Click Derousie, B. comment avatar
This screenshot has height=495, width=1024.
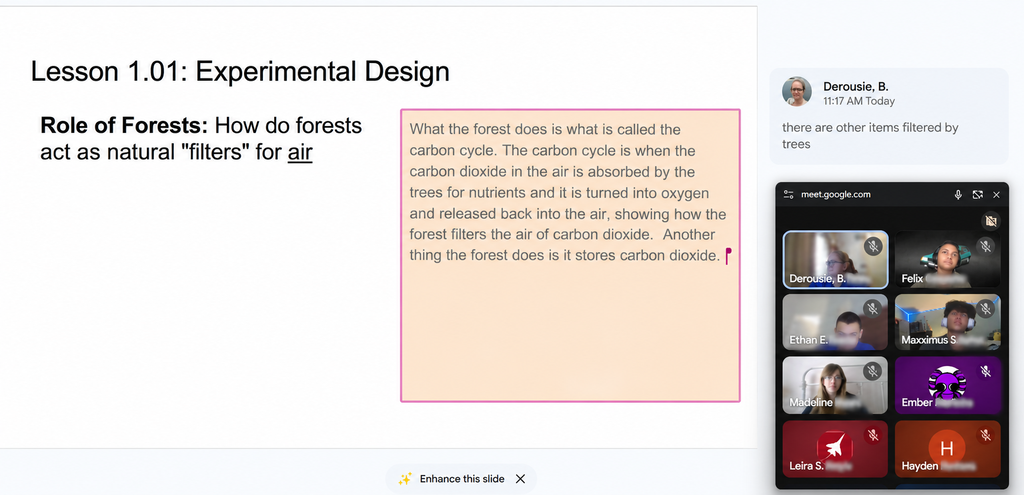point(797,91)
